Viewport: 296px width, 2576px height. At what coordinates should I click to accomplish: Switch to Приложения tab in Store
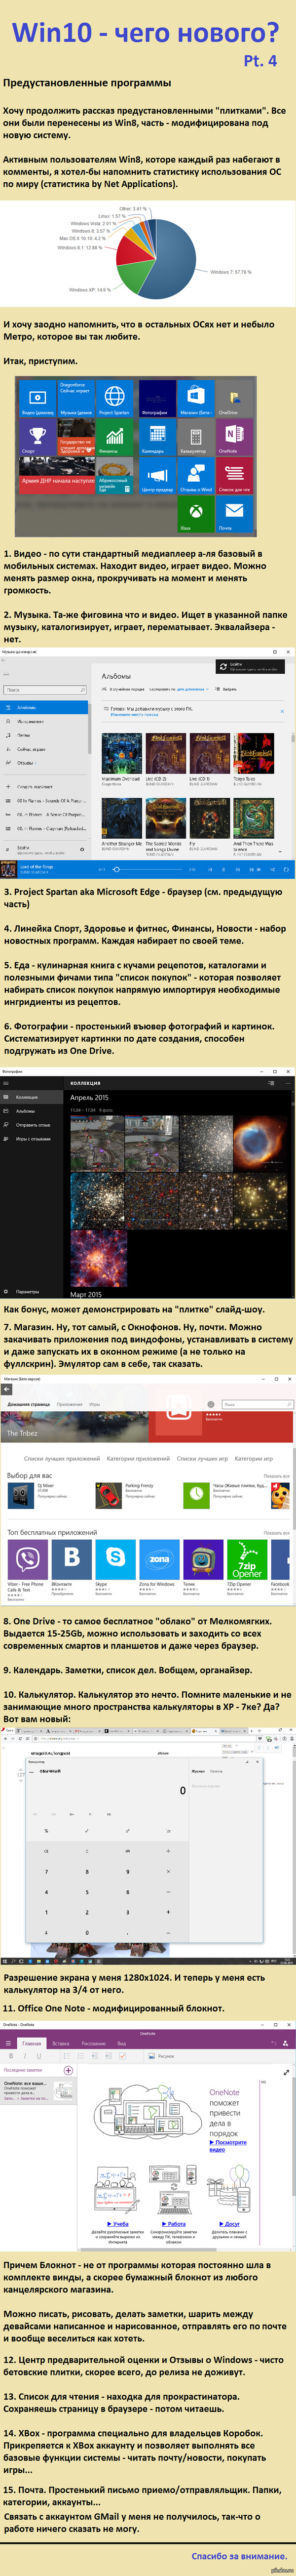click(70, 1404)
